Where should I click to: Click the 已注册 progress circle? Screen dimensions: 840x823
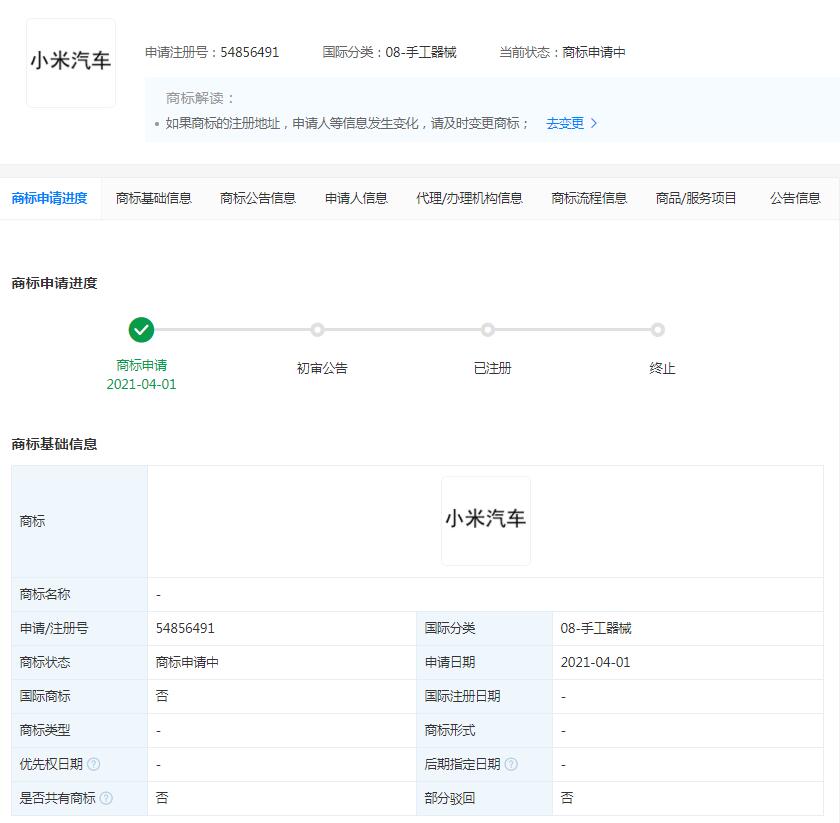click(x=487, y=330)
